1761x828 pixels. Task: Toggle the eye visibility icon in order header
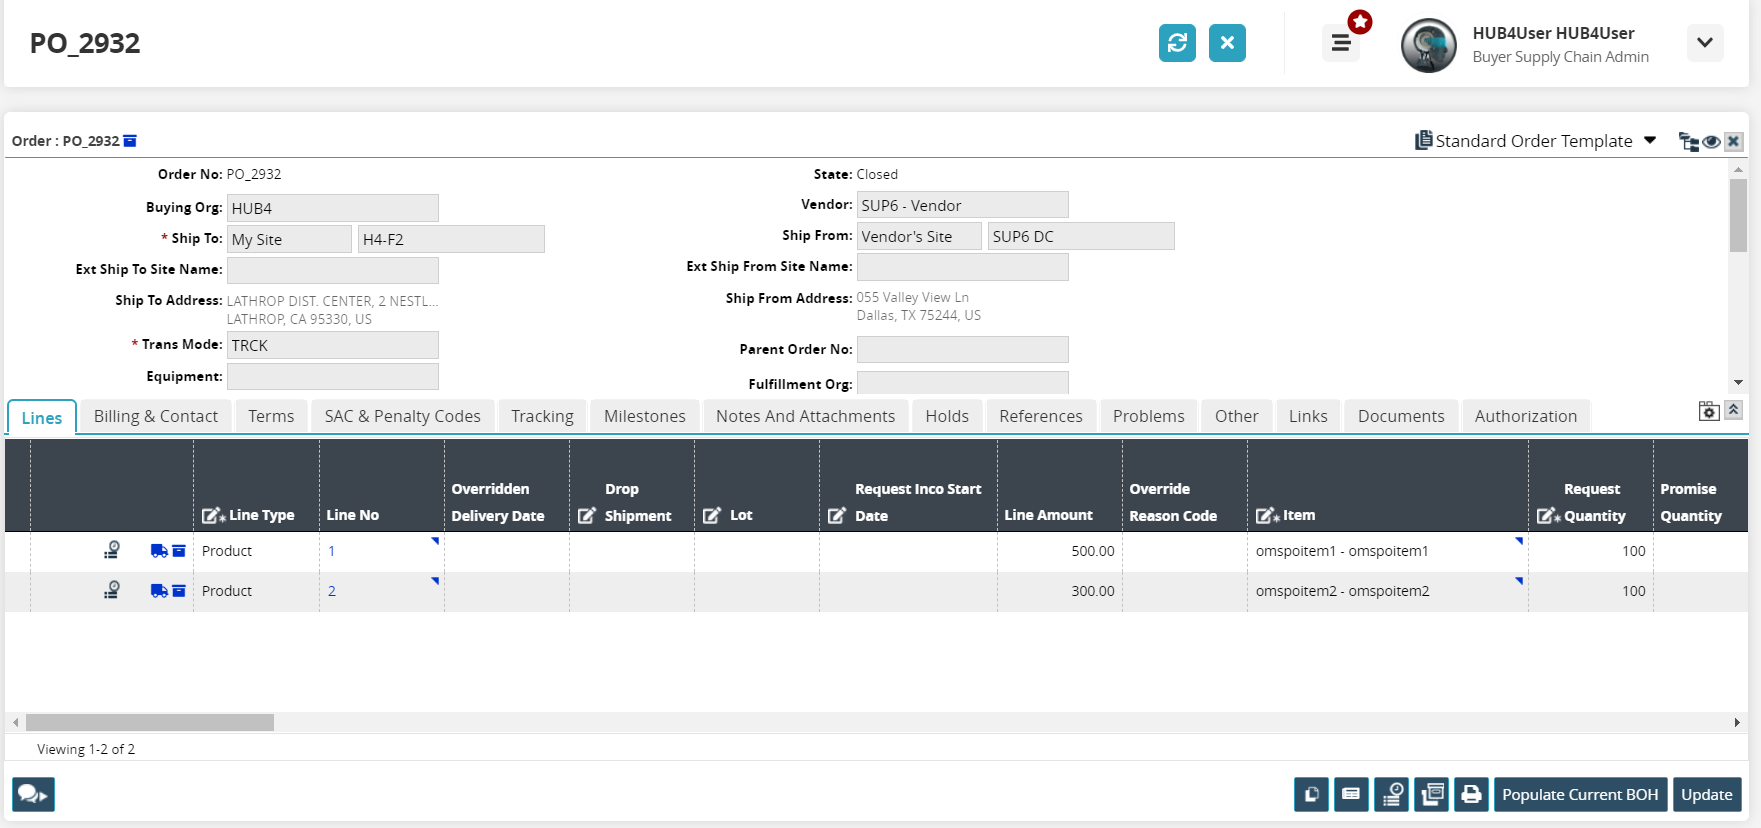pyautogui.click(x=1711, y=142)
